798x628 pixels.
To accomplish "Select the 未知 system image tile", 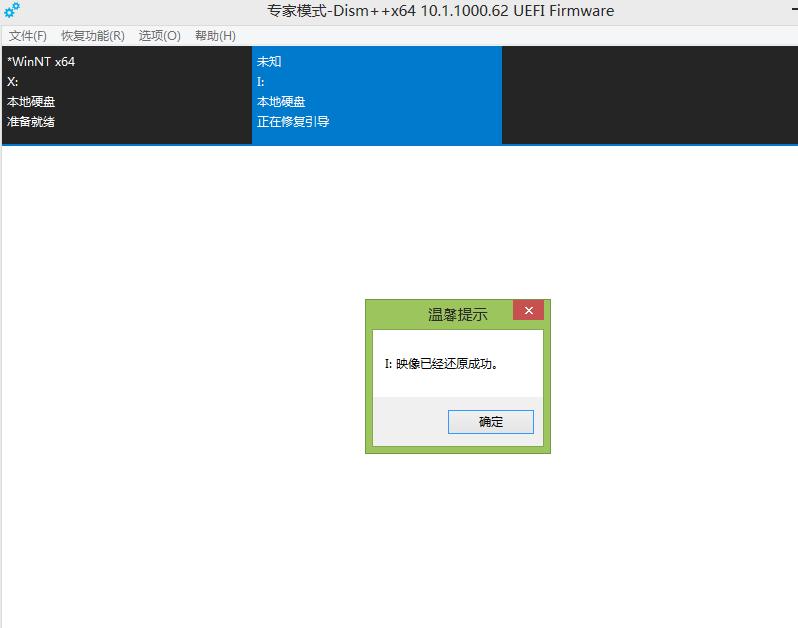I will 376,95.
